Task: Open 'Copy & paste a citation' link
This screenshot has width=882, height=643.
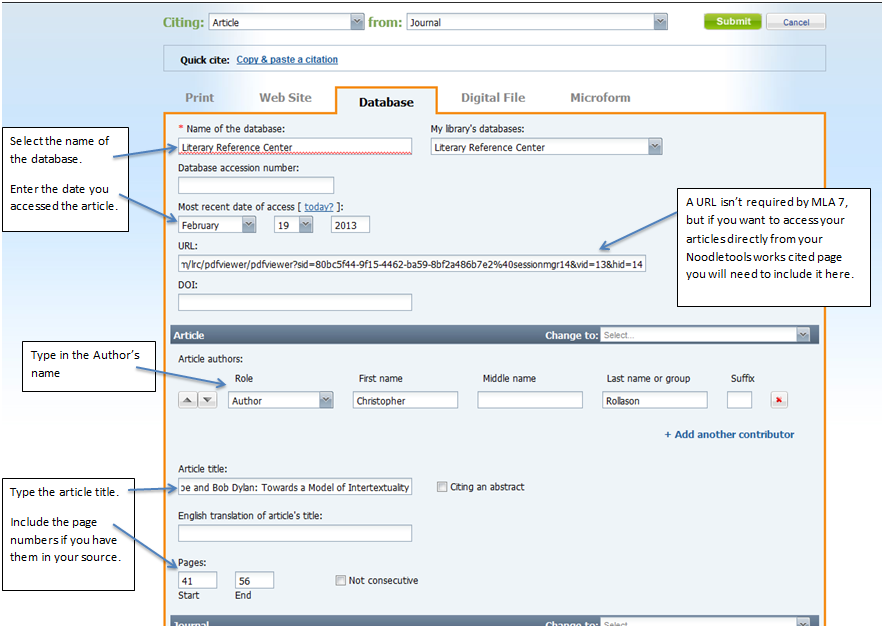Action: point(287,60)
